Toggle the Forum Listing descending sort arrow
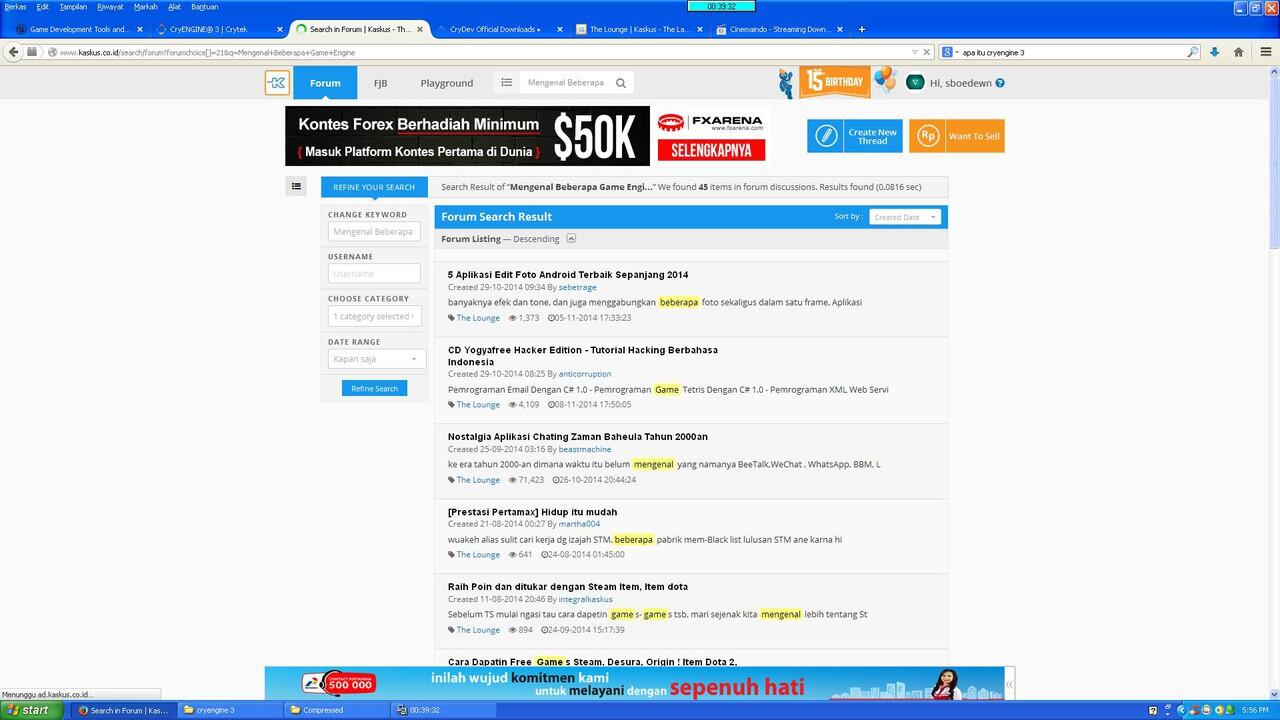 tap(571, 238)
